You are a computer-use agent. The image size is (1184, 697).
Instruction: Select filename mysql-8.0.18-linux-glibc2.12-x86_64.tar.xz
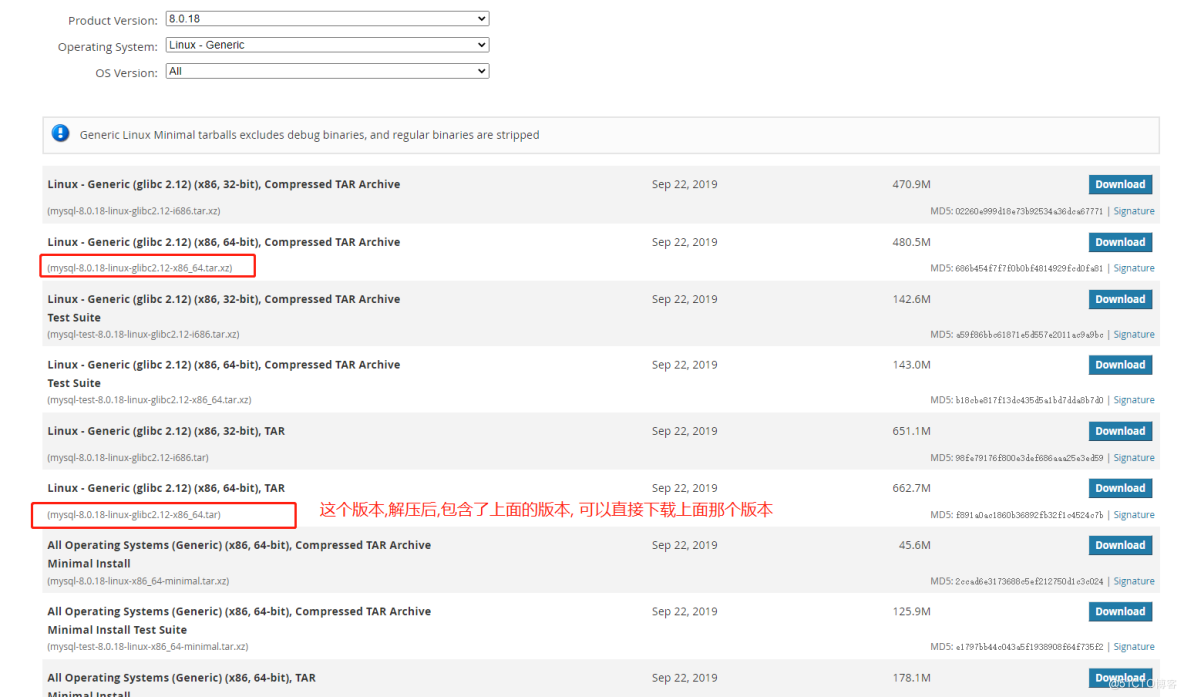pyautogui.click(x=140, y=268)
